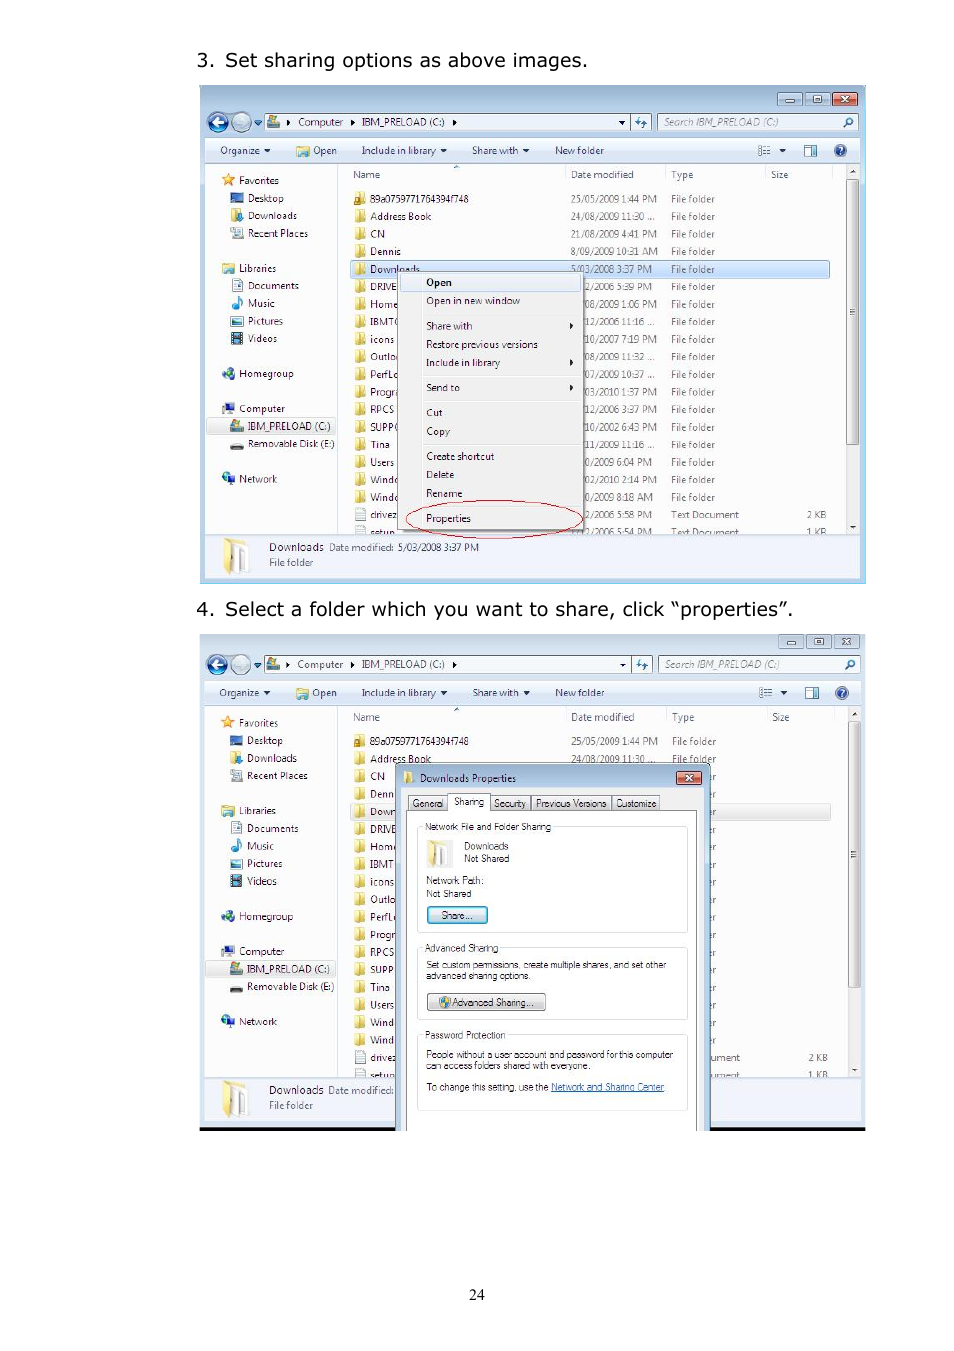Sort by Date modified column in the context-menu Explorer window
This screenshot has width=954, height=1351.
[602, 175]
